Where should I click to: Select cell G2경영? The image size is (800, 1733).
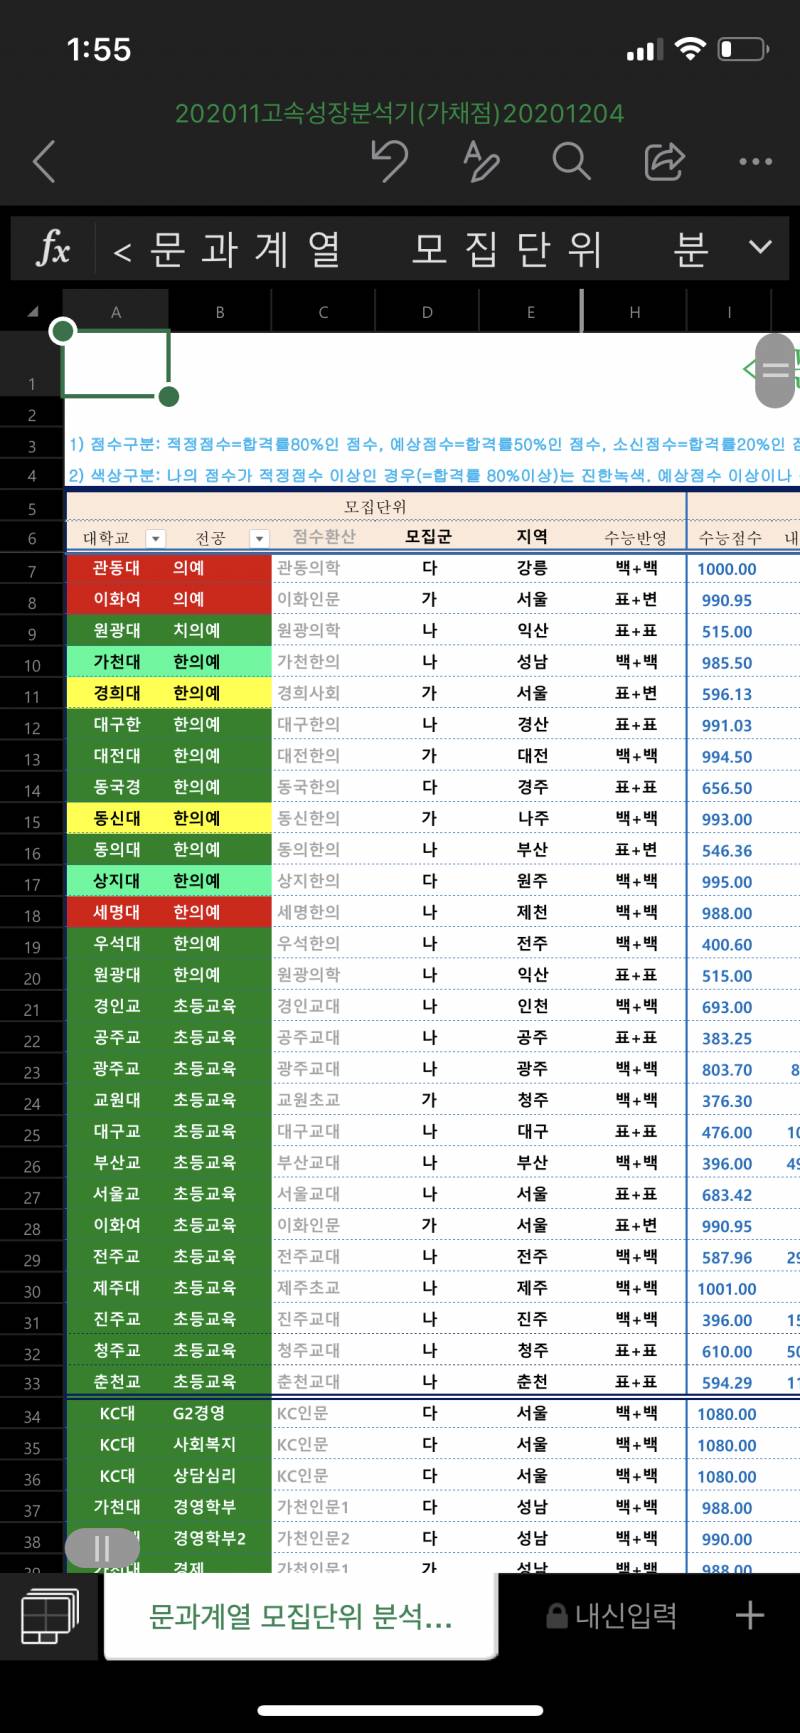[220, 1413]
